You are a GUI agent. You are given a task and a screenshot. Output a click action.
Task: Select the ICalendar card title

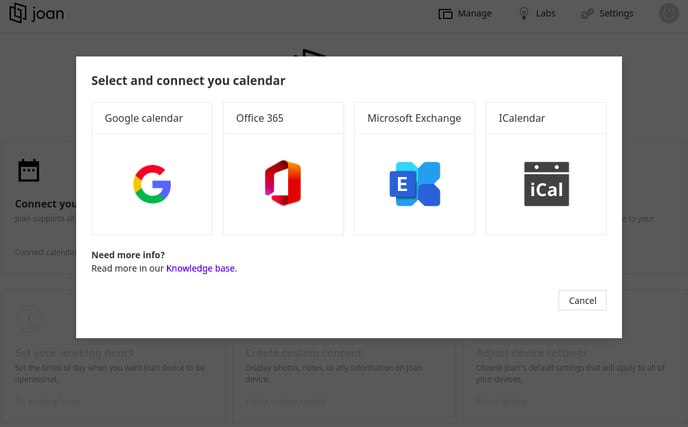coord(522,118)
